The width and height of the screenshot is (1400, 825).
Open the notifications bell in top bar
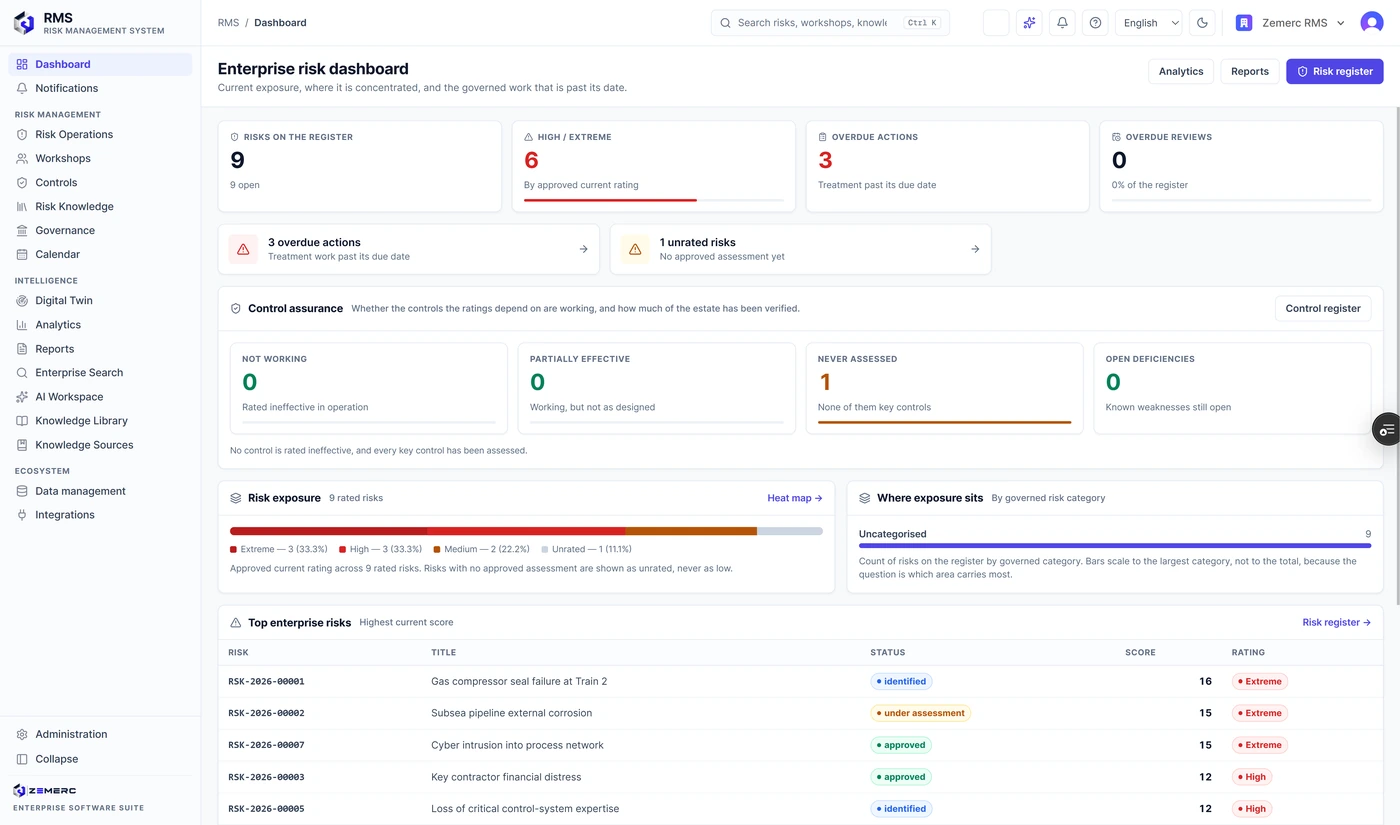point(1062,23)
